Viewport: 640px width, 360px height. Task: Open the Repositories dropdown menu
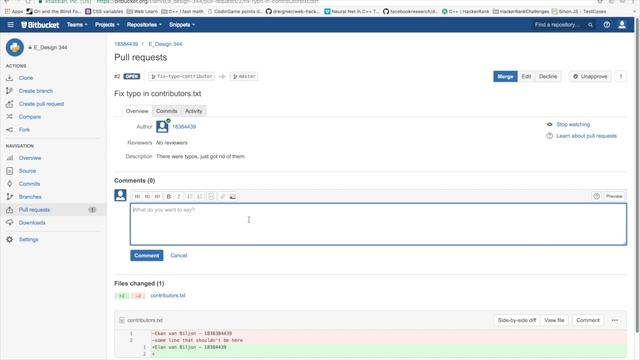point(144,25)
